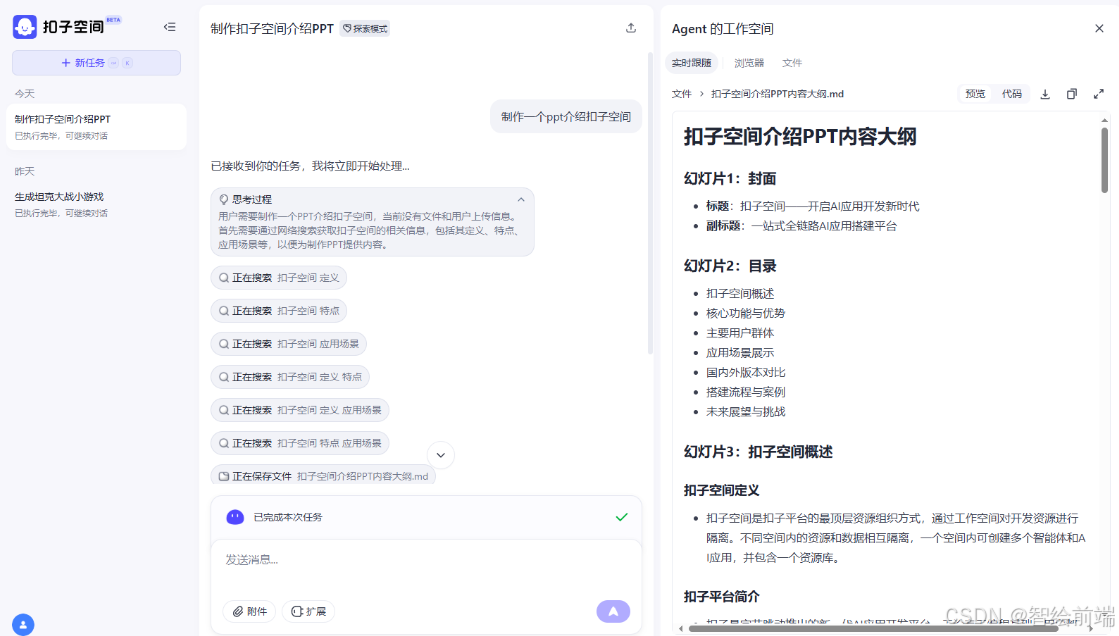Click the document vertical scrollbar thumb
This screenshot has height=636, width=1119.
[x=1105, y=161]
